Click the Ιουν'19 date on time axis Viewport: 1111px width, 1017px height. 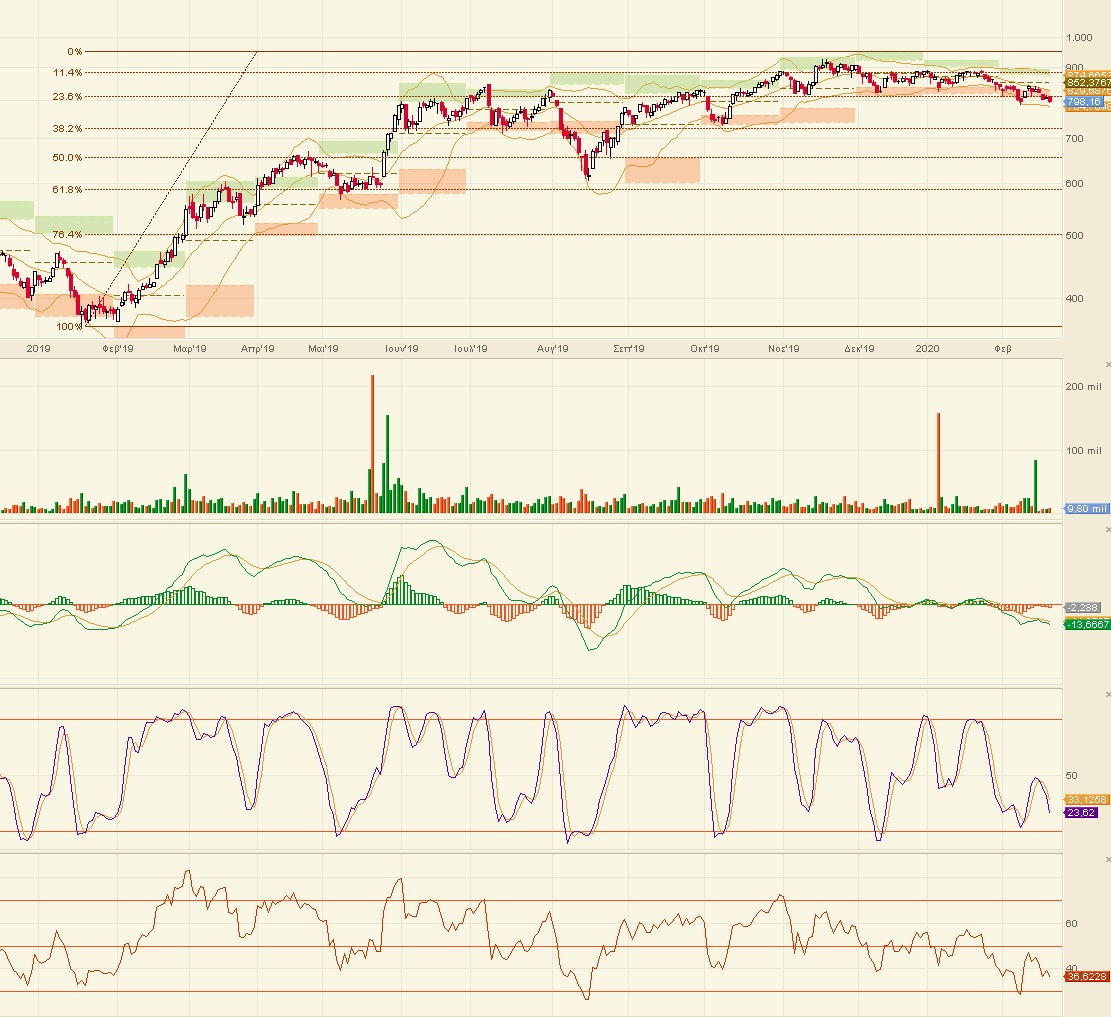tap(400, 348)
